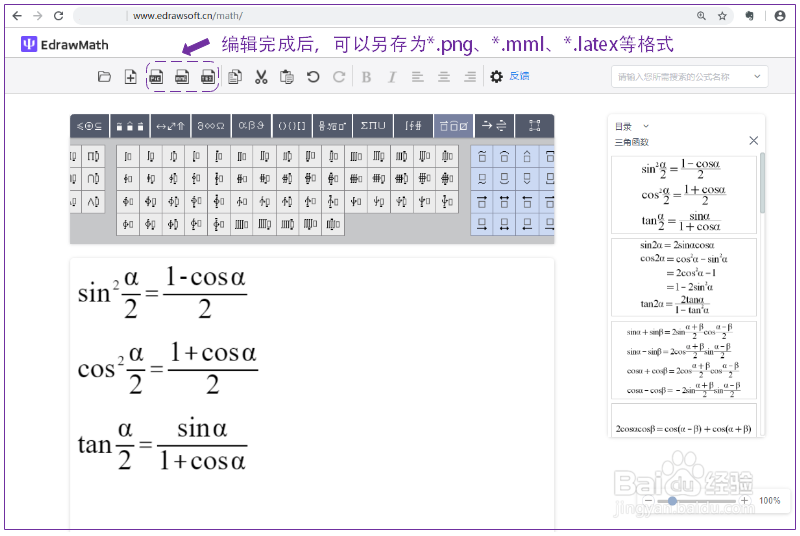This screenshot has height=536, width=800.
Task: Open spacing symbols tab
Action: coord(130,126)
